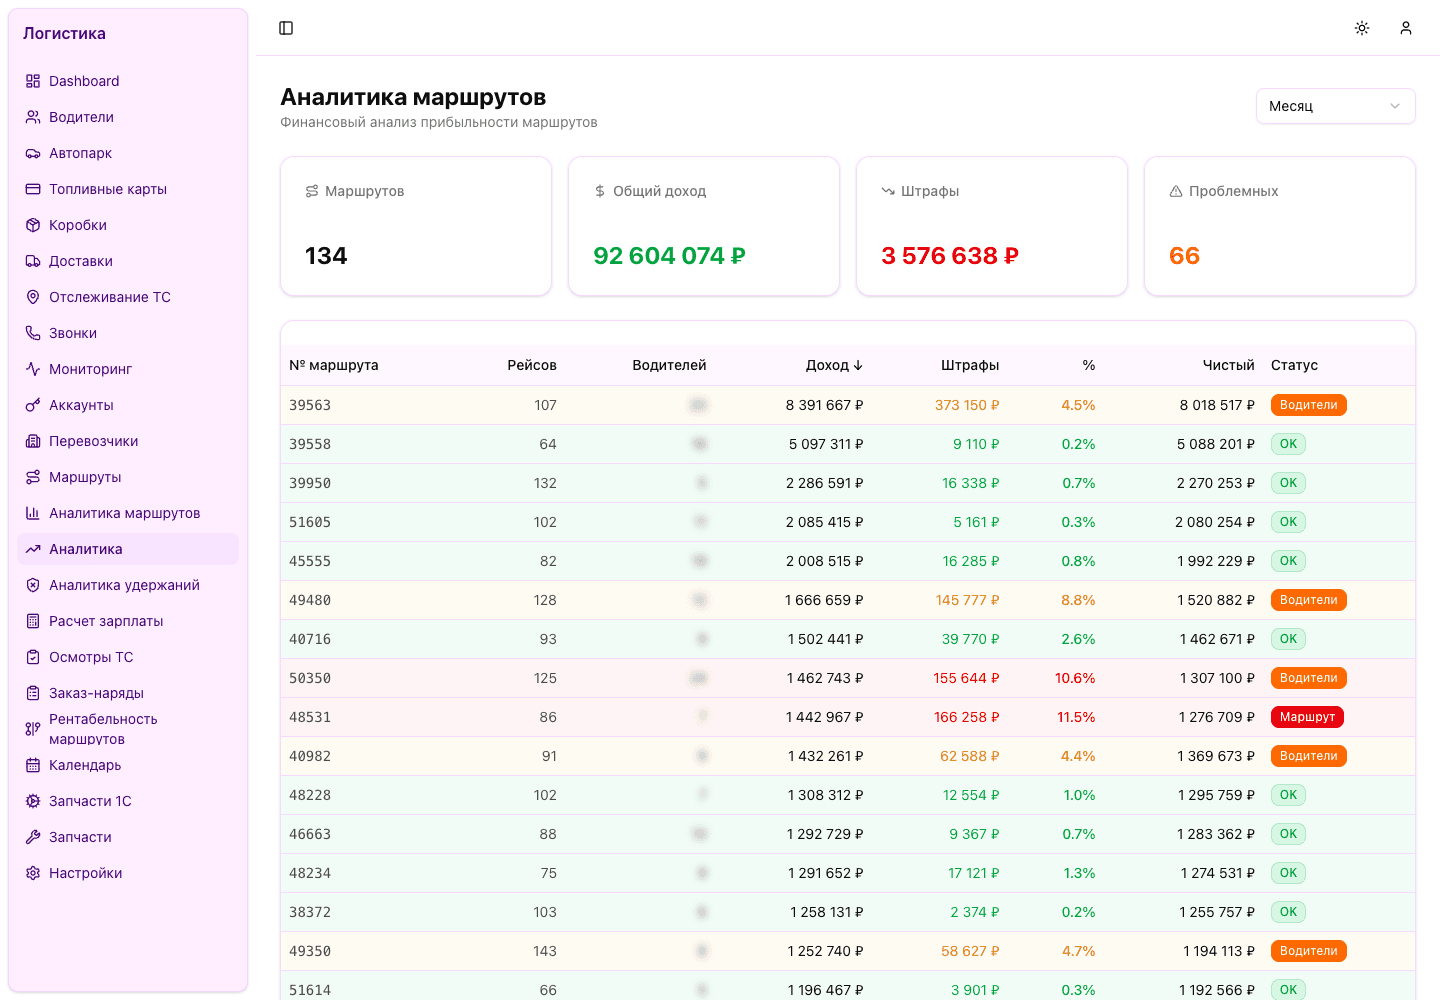The width and height of the screenshot is (1440, 1000).
Task: Click the Перевозчики building icon
Action: point(33,441)
